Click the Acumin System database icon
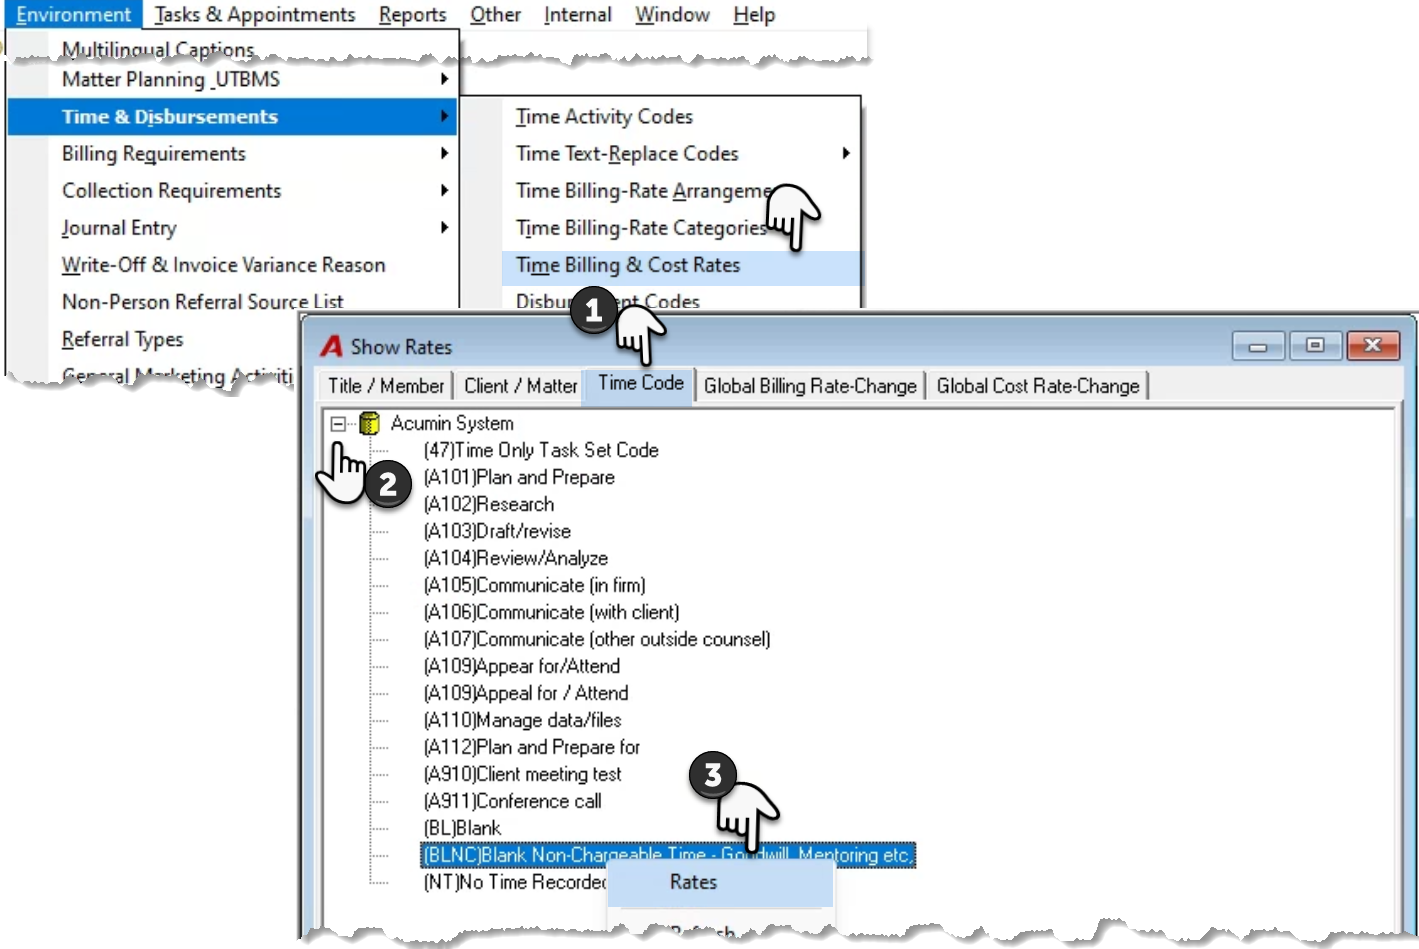This screenshot has height=949, width=1419. click(369, 423)
